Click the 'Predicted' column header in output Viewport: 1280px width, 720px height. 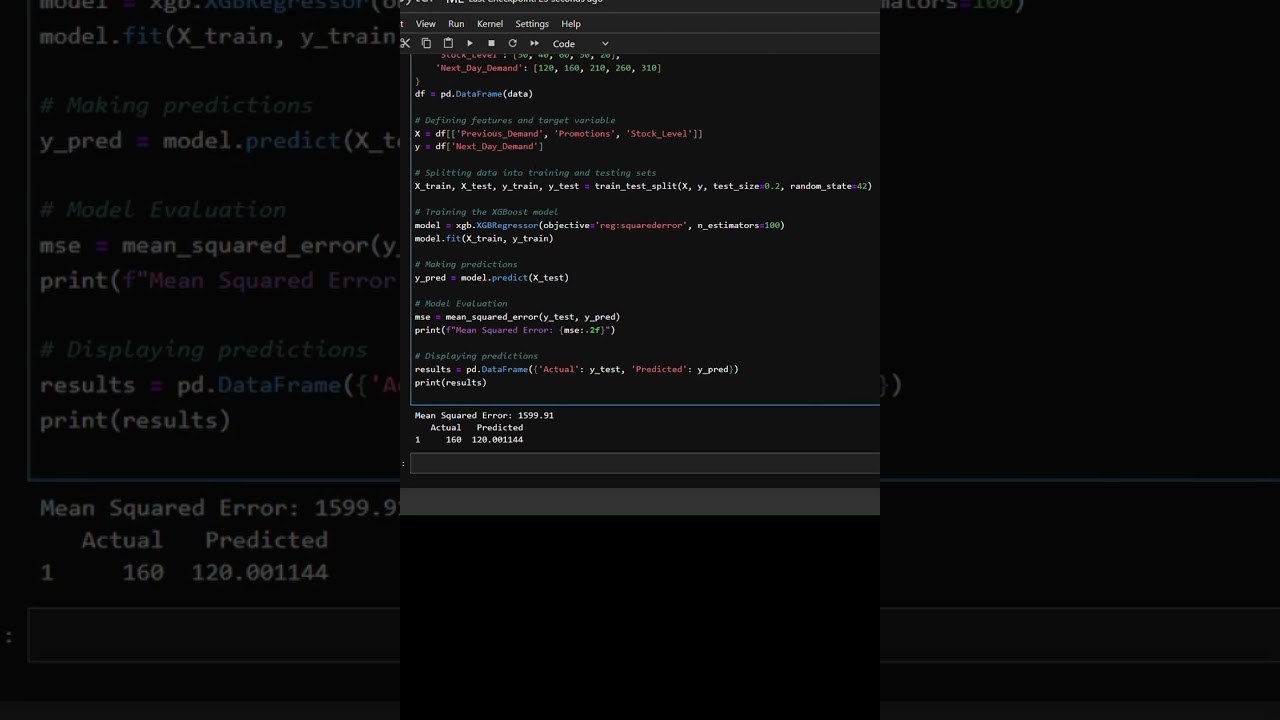500,427
